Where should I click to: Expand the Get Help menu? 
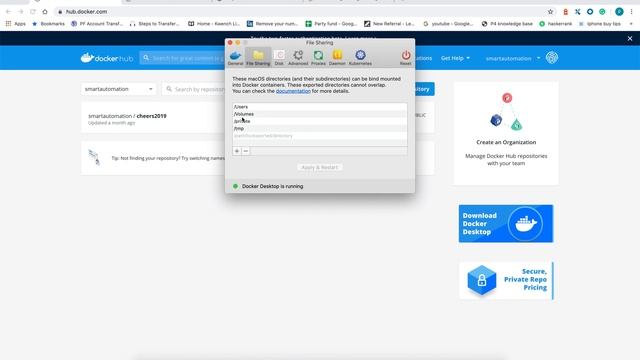(x=455, y=58)
